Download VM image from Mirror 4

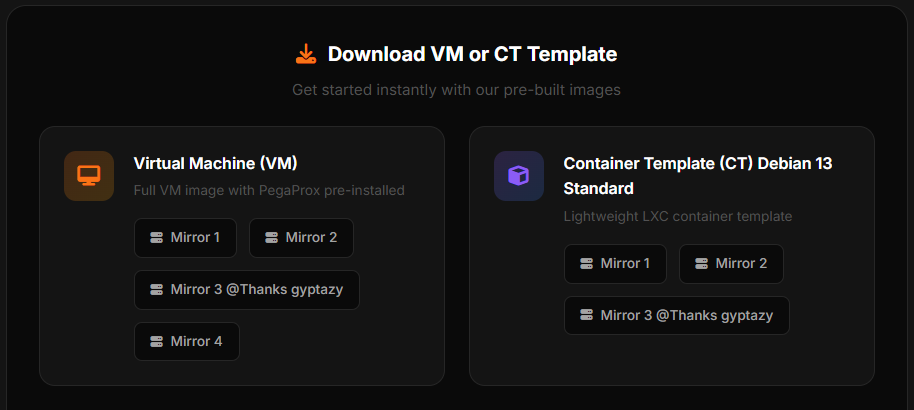click(187, 342)
